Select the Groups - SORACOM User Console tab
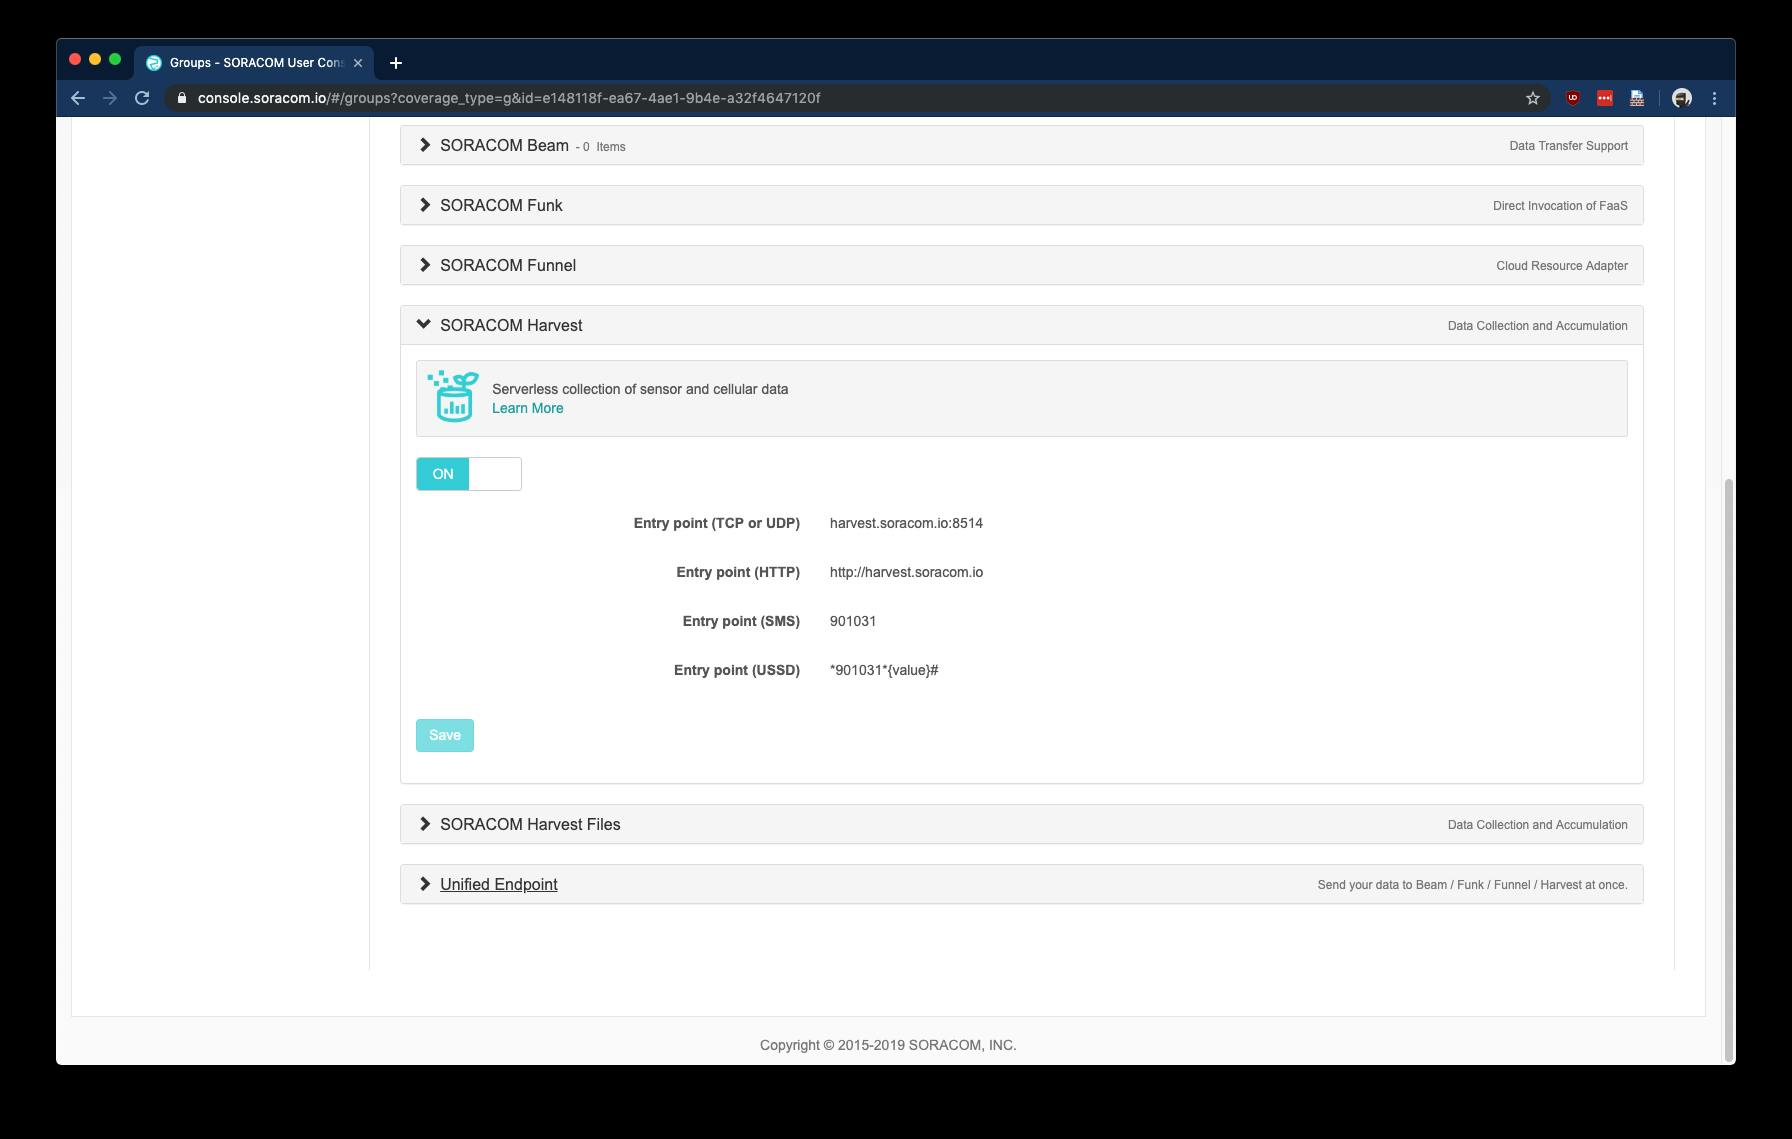Image resolution: width=1792 pixels, height=1139 pixels. point(255,63)
